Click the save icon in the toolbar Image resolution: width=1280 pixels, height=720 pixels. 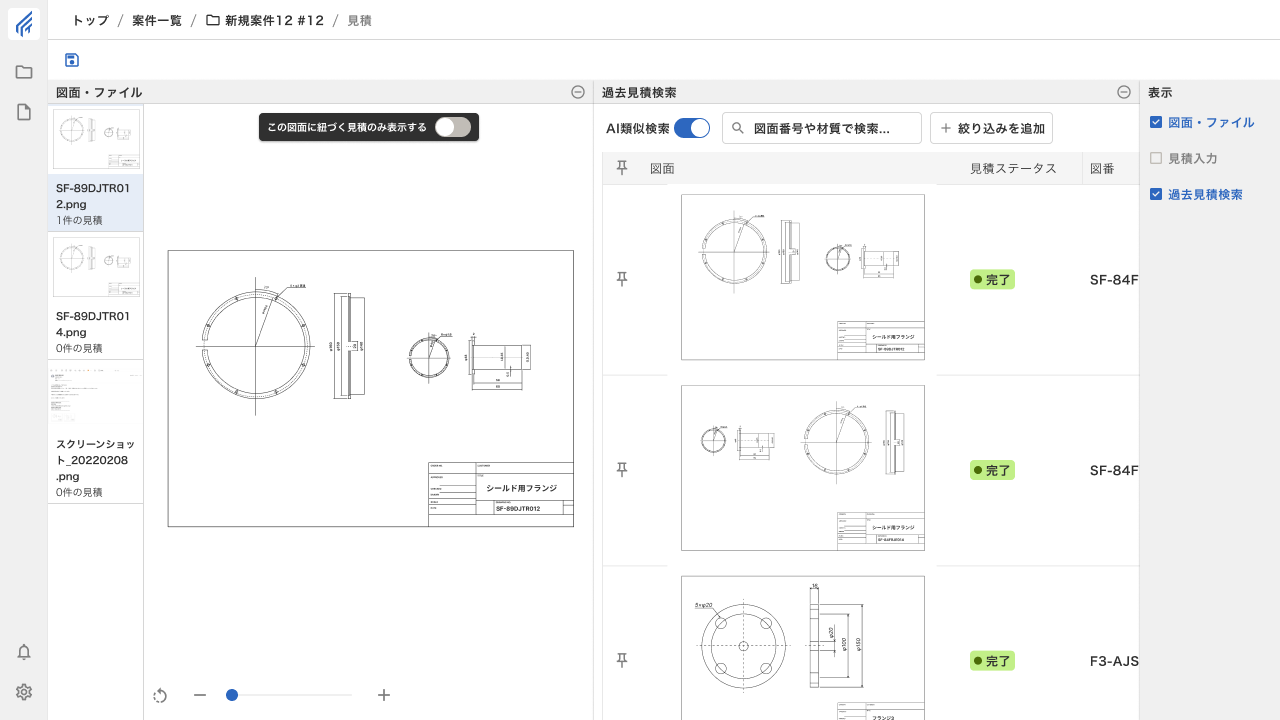tap(72, 60)
